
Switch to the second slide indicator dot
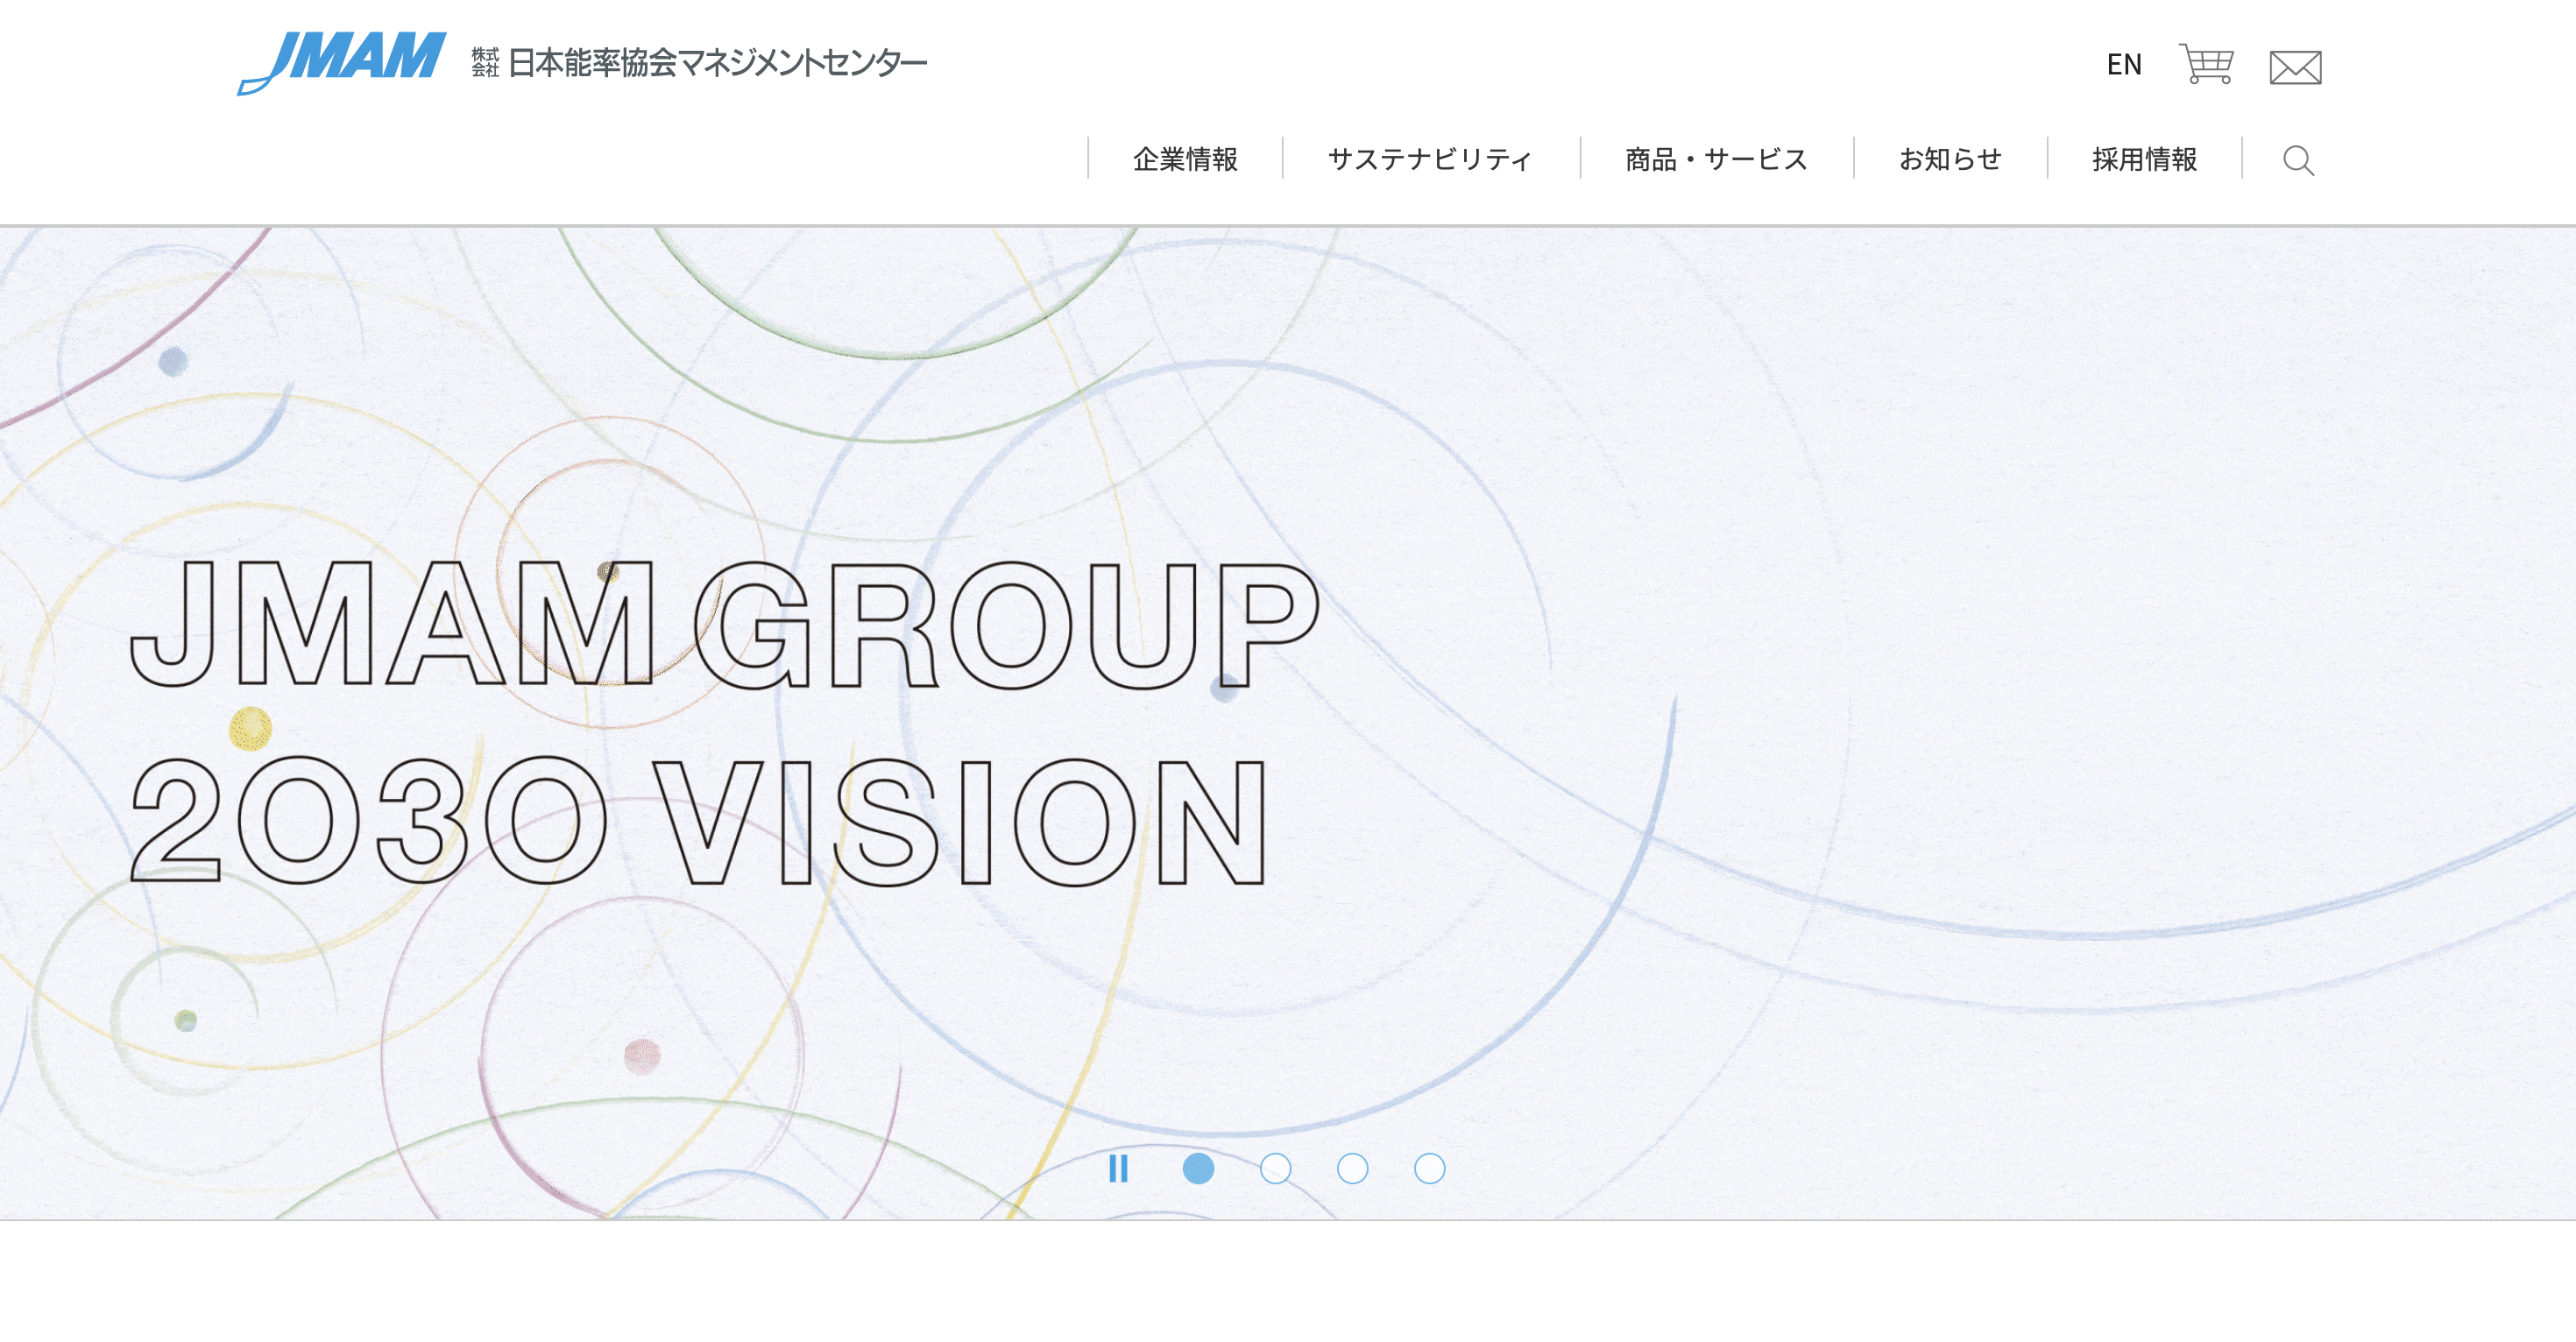(x=1275, y=1168)
